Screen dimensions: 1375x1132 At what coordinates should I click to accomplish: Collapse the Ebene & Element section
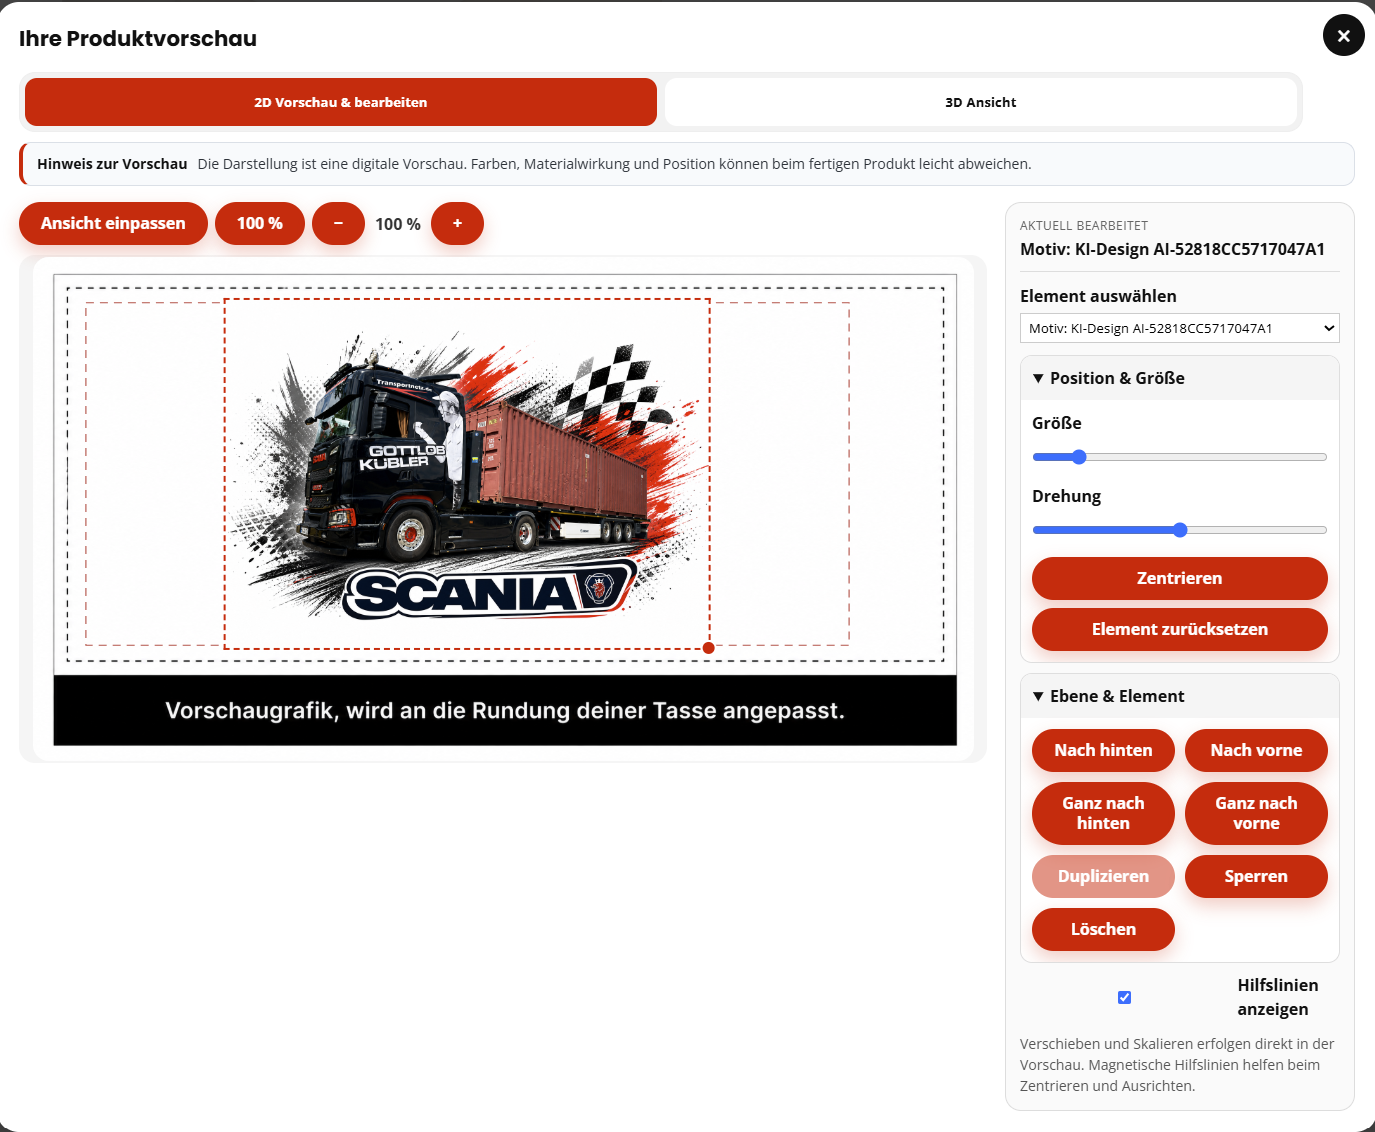1179,696
